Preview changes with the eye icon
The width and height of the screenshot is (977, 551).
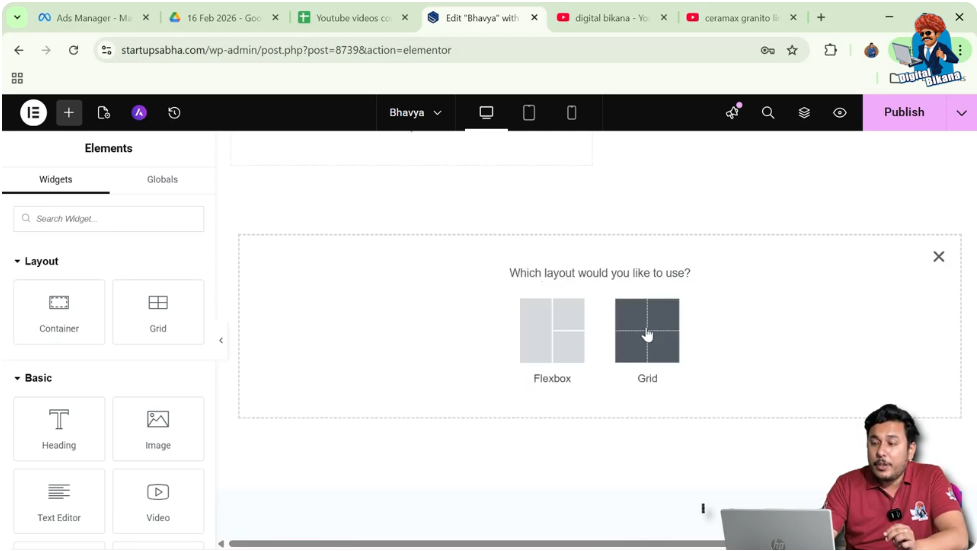tap(840, 113)
